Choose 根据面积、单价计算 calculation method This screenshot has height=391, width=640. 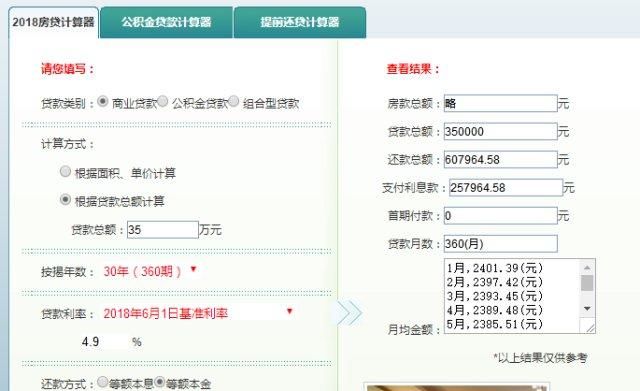[x=65, y=171]
